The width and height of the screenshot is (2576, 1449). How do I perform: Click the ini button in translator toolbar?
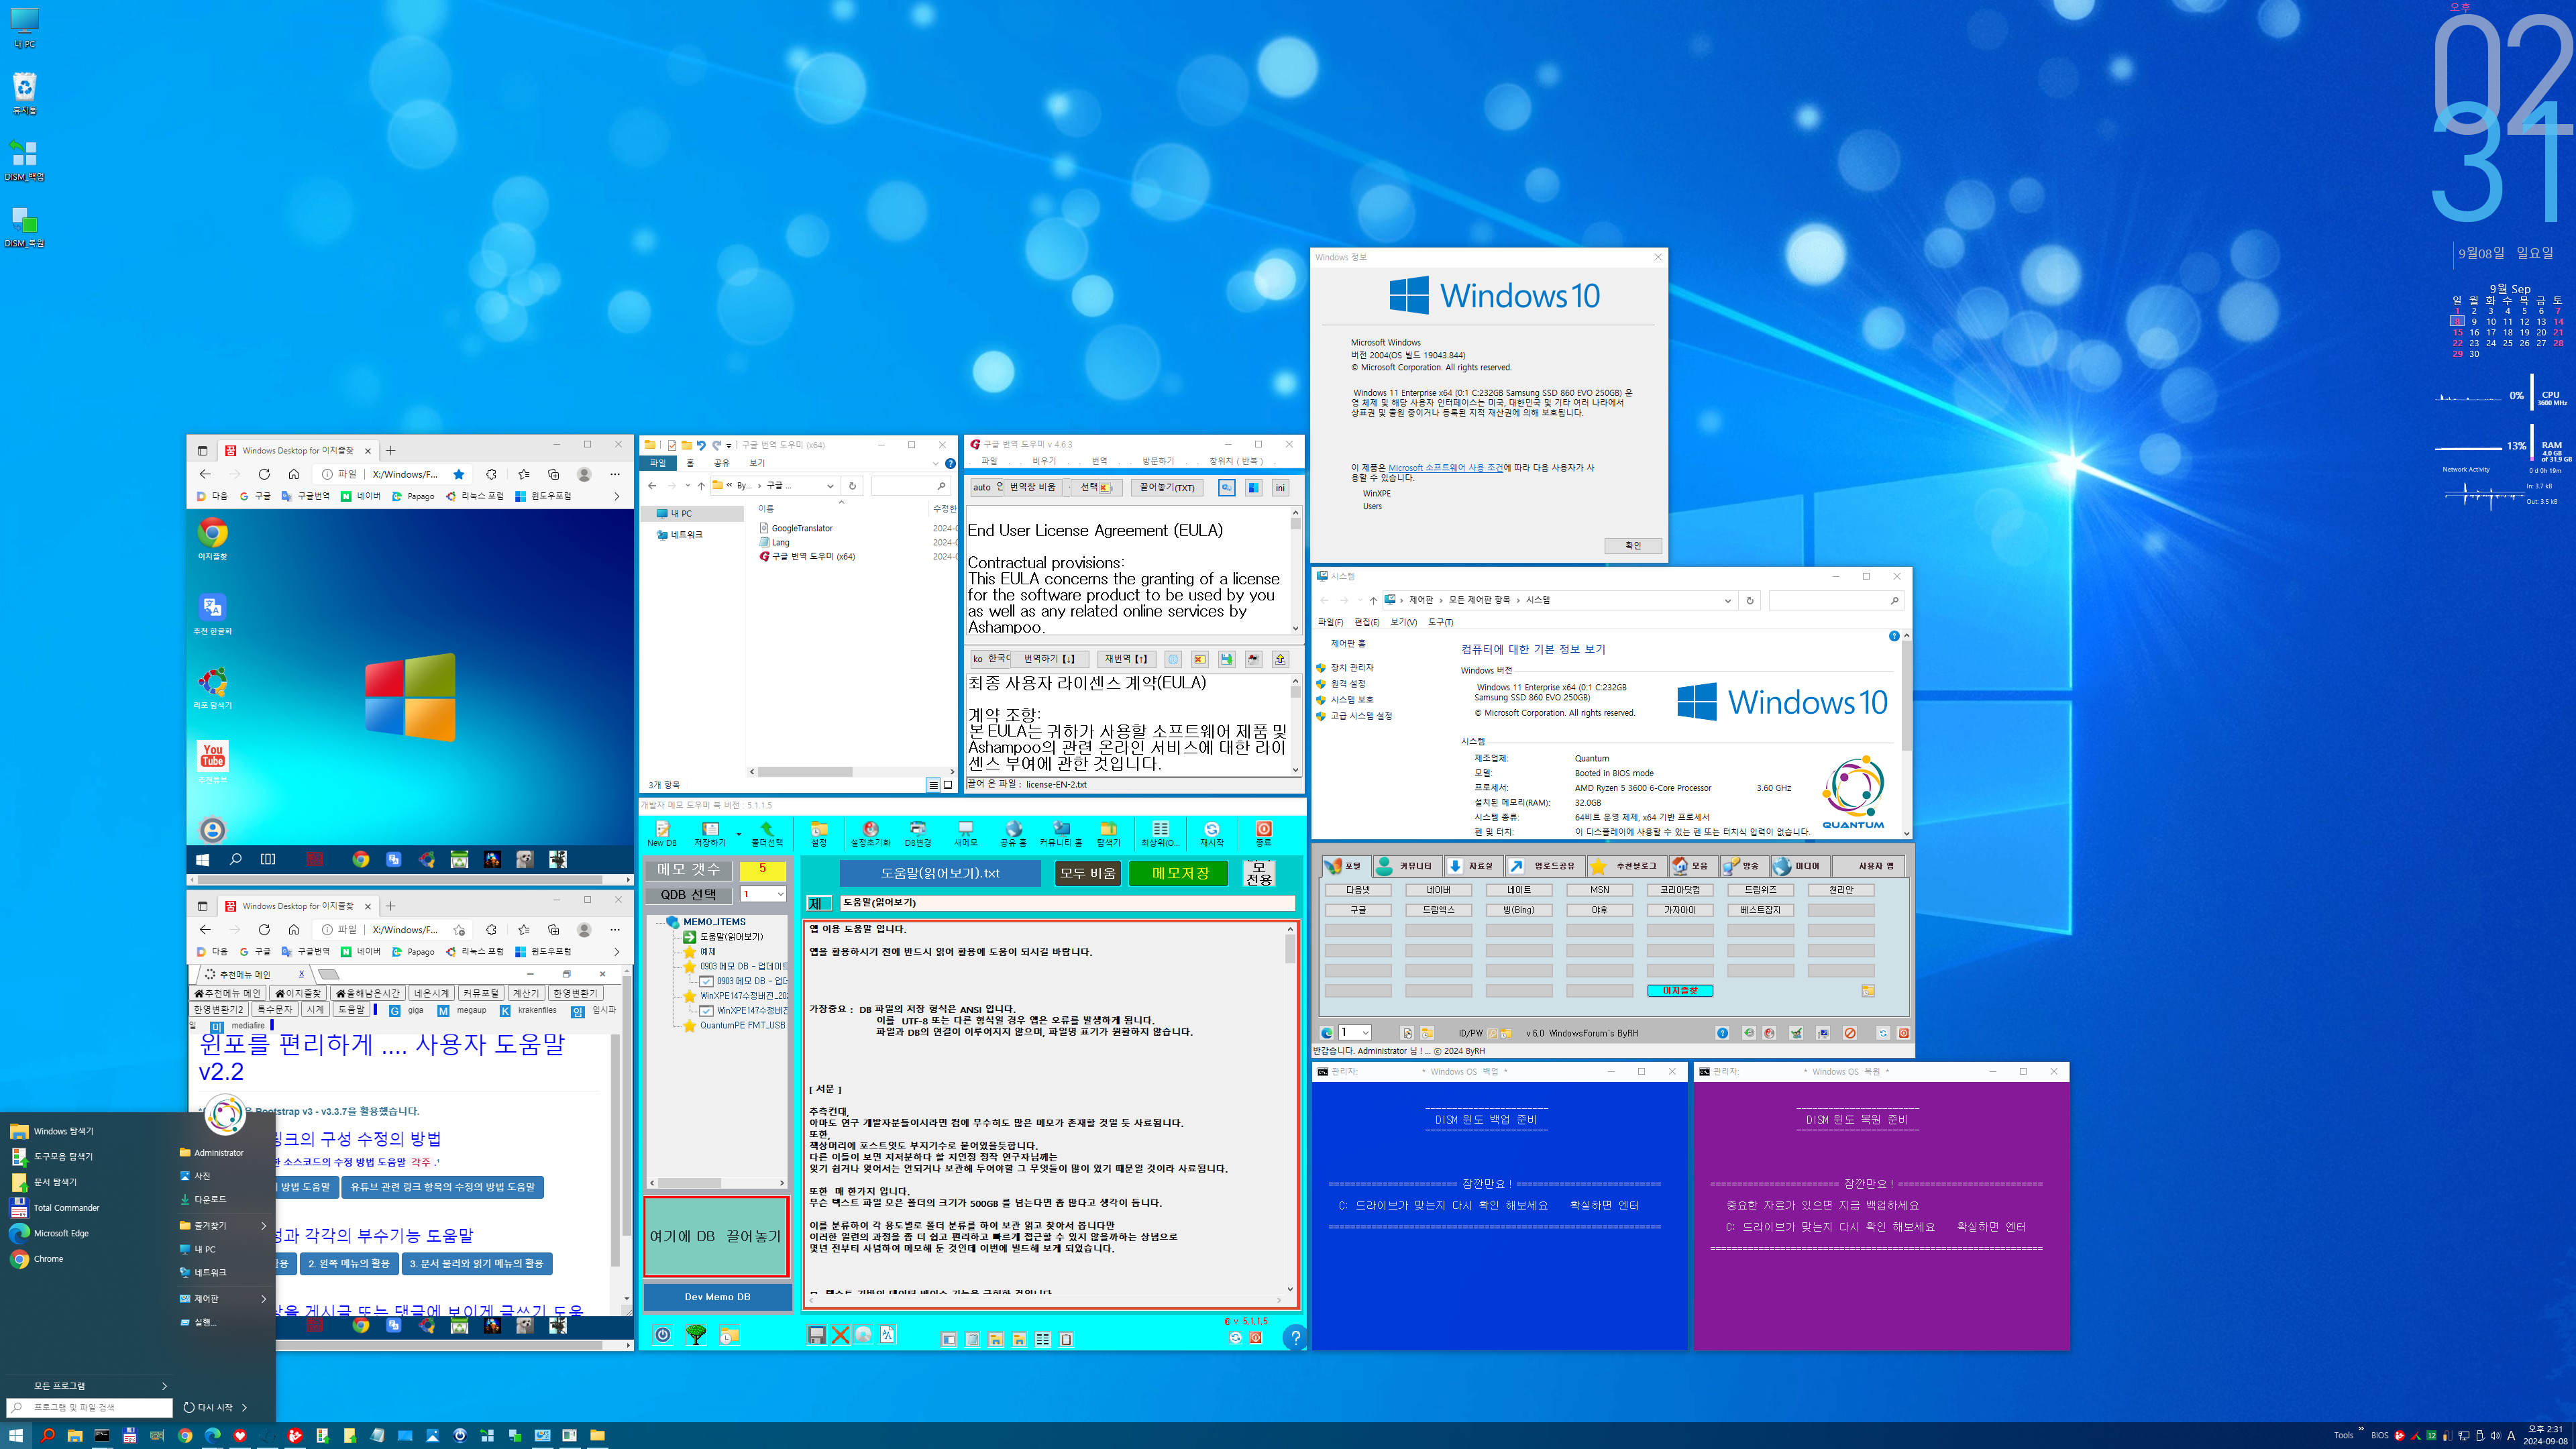[1280, 488]
